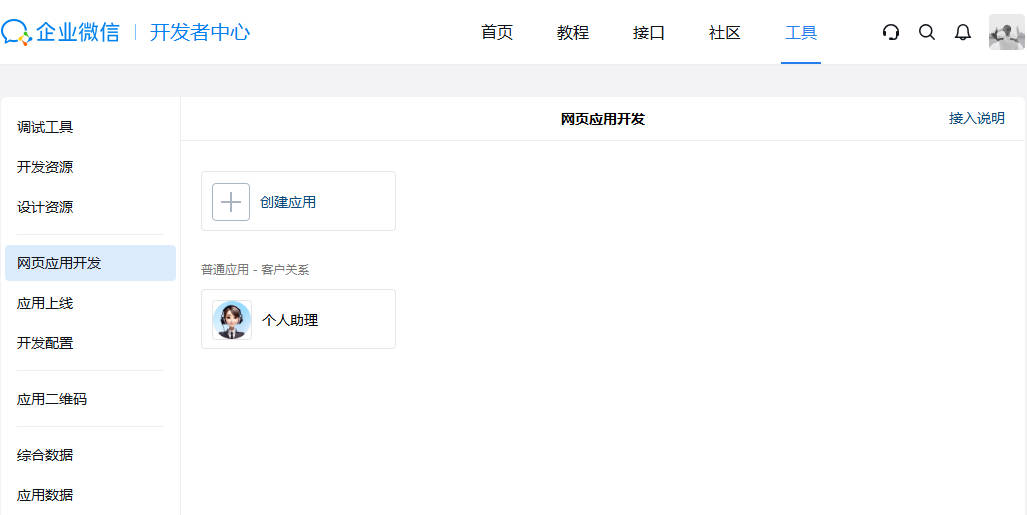Screen dimensions: 1027x515
Task: Select 调试工具 in the sidebar
Action: (x=45, y=127)
